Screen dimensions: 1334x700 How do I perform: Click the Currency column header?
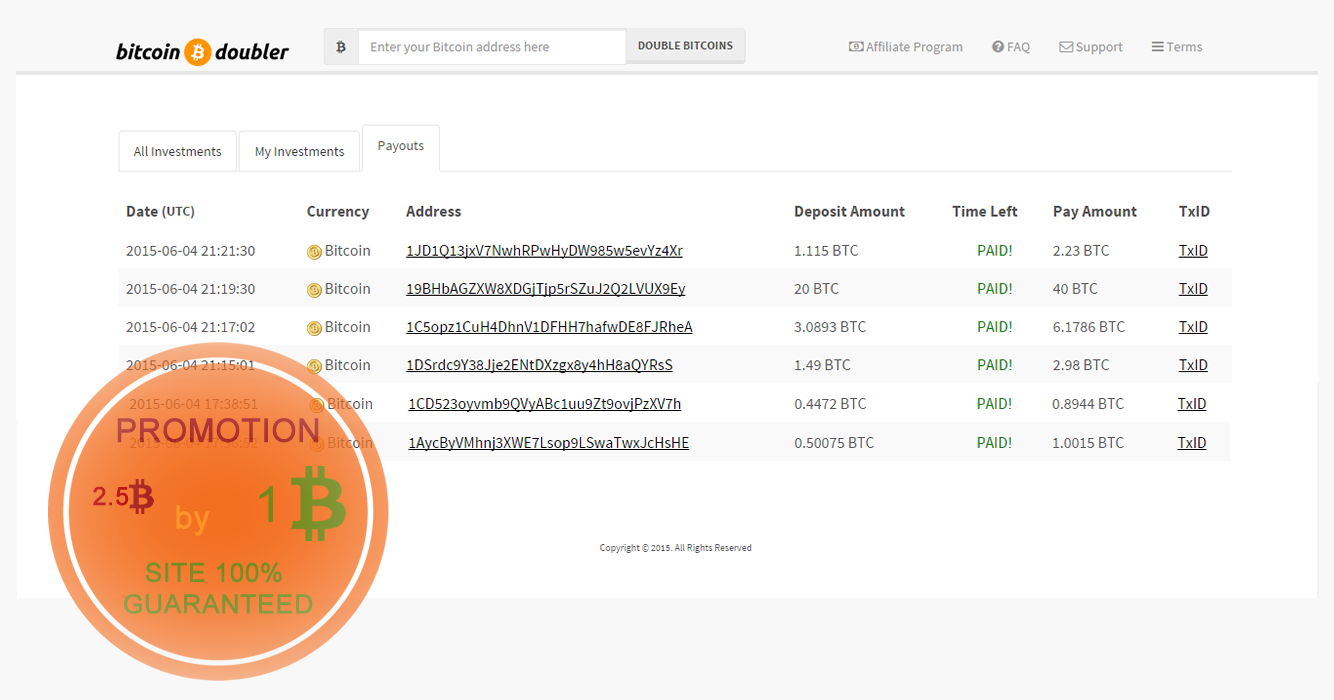pos(338,212)
